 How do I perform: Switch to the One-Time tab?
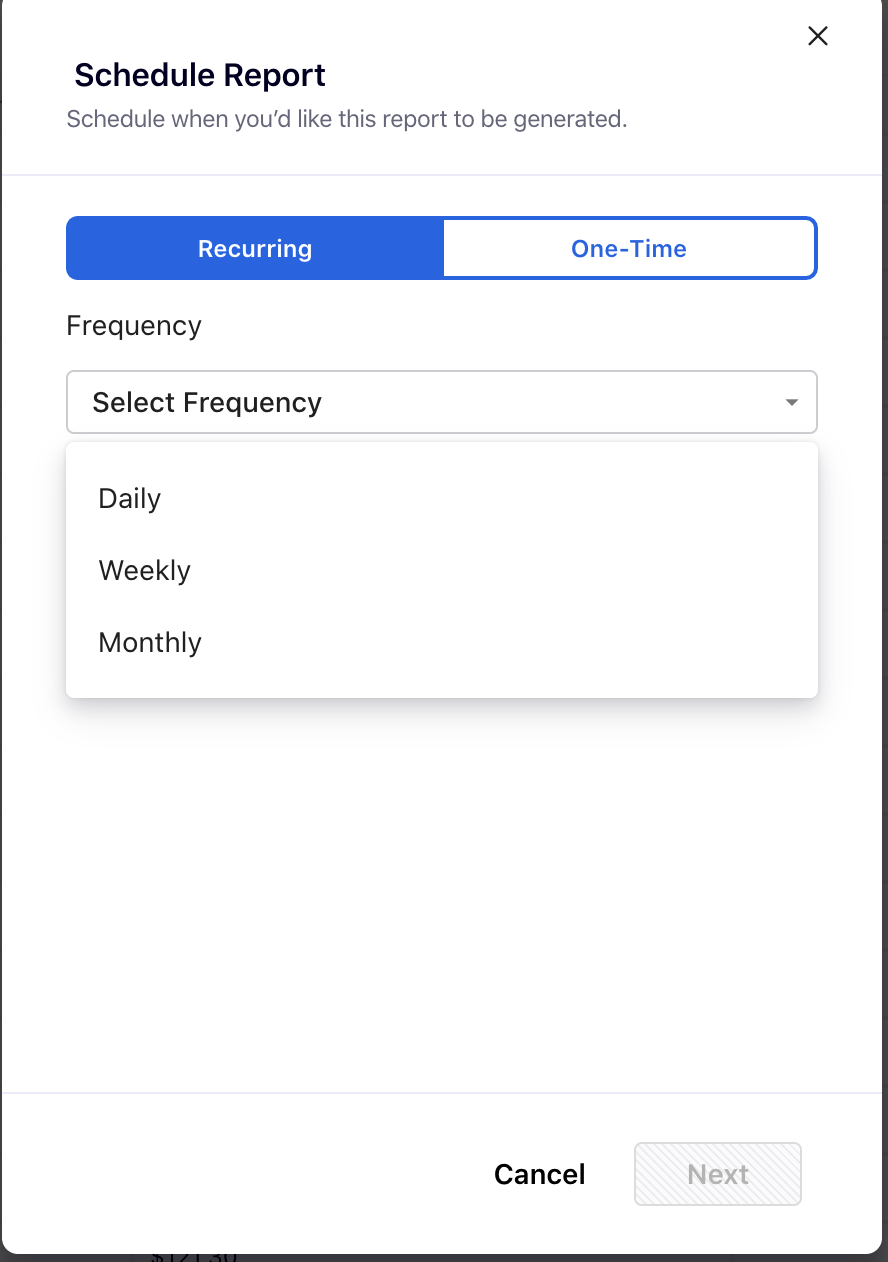click(x=629, y=248)
